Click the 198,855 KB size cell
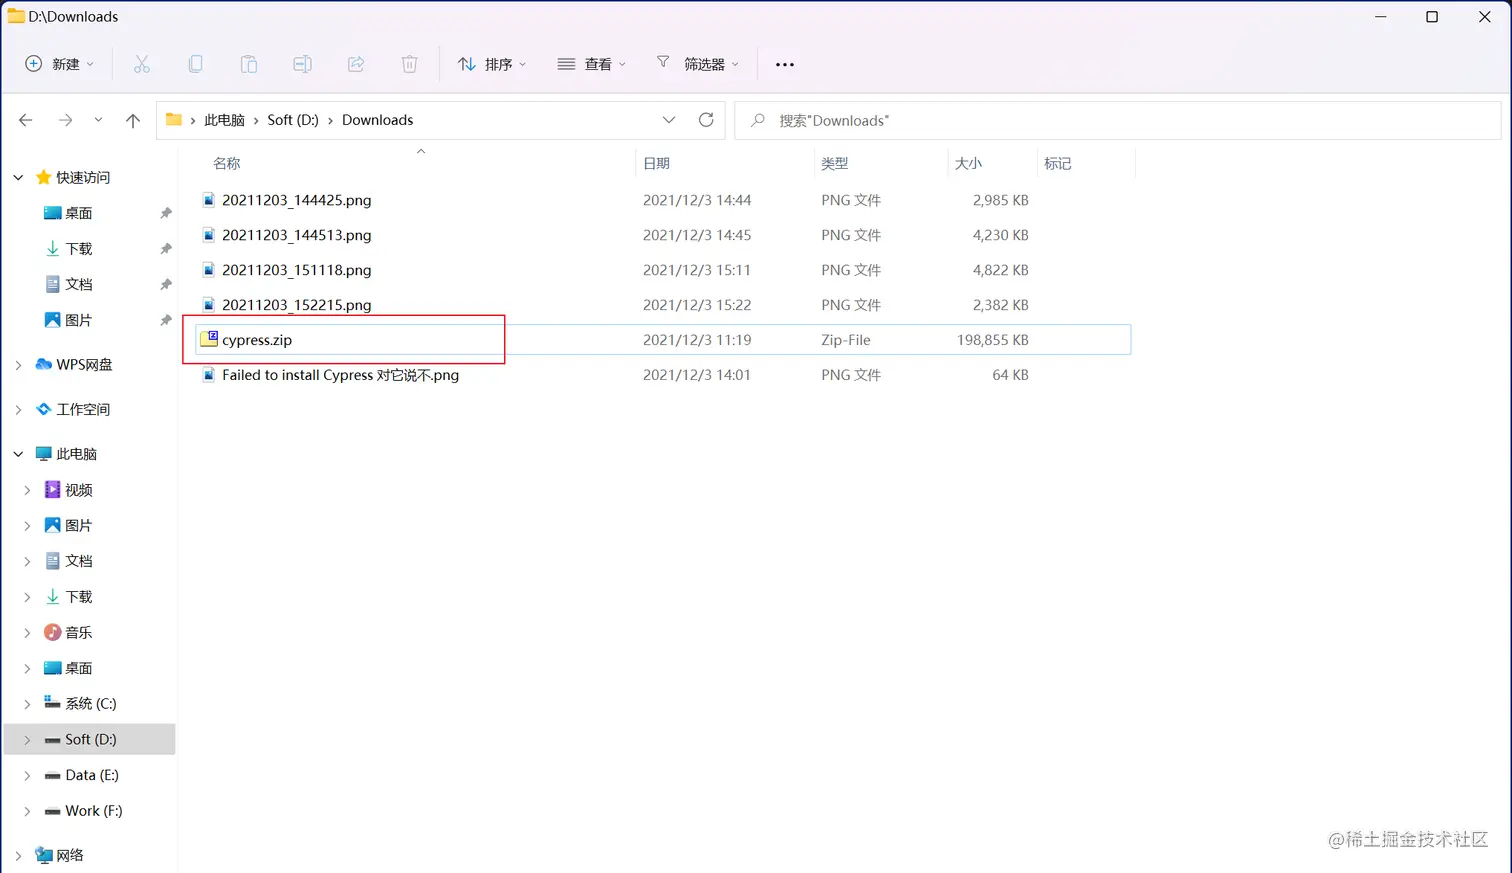The height and width of the screenshot is (873, 1512). click(x=992, y=340)
